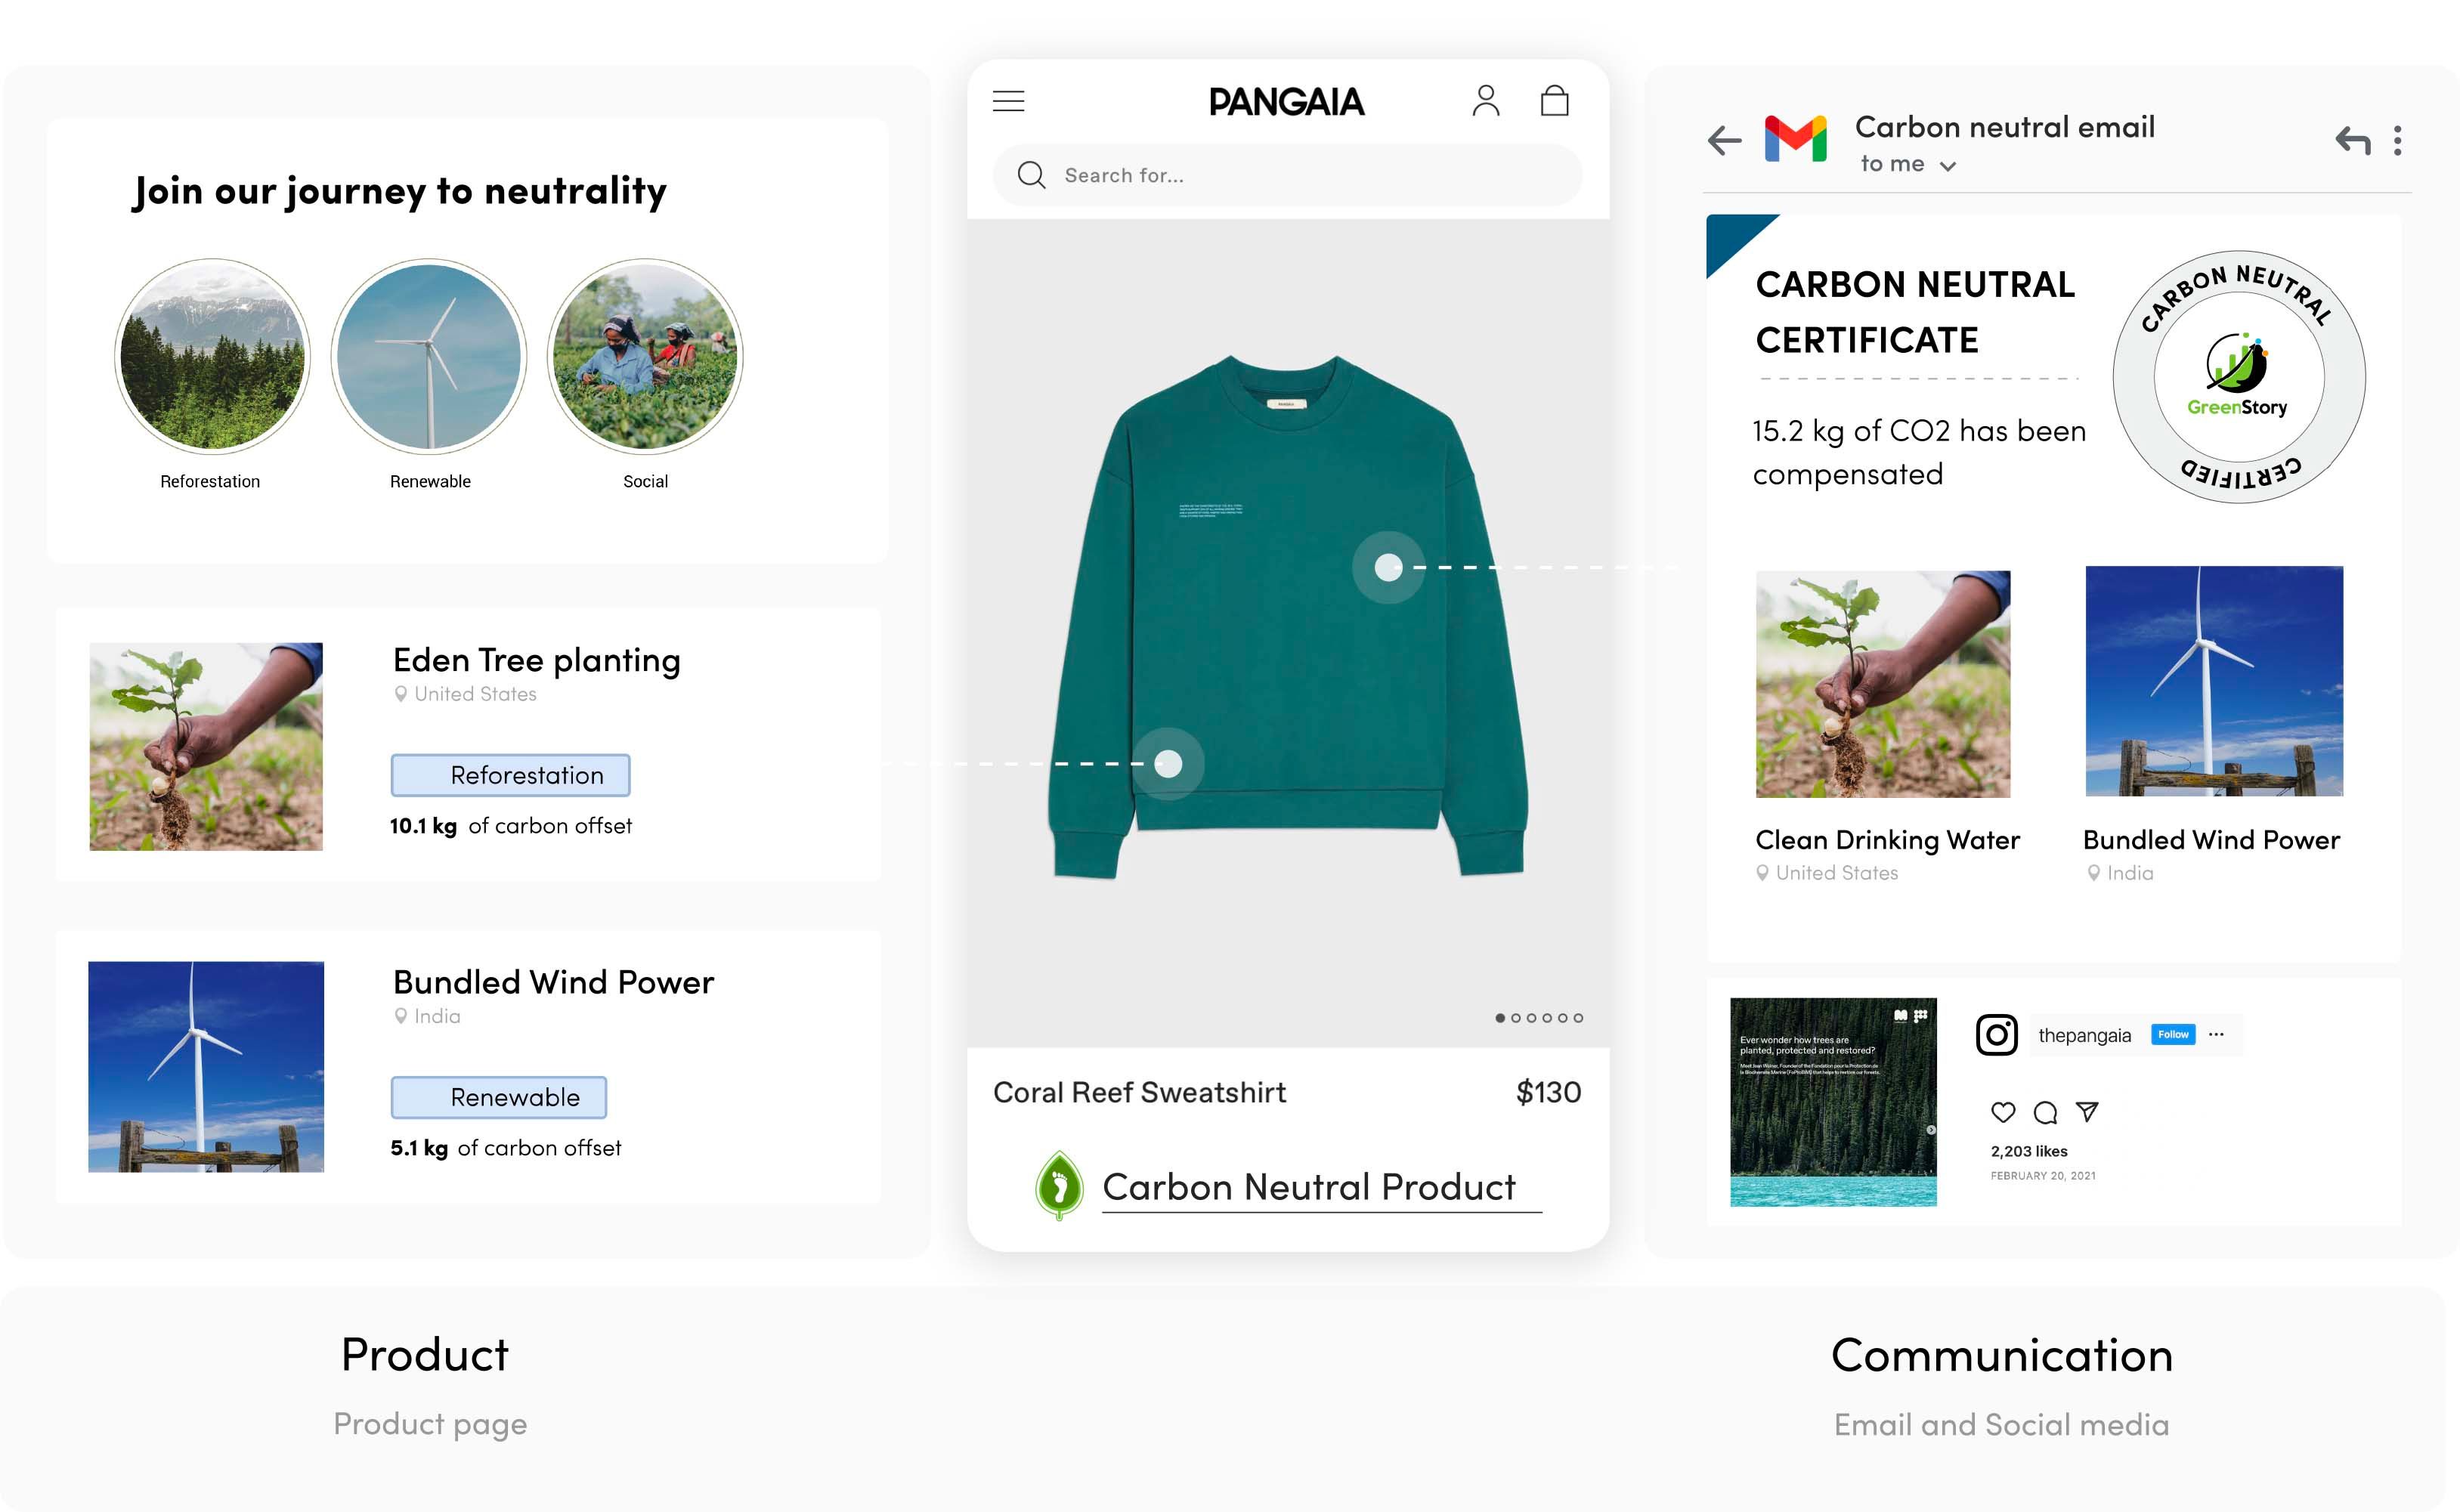
Task: Click the shopping bag icon on Pangaia
Action: (x=1553, y=100)
